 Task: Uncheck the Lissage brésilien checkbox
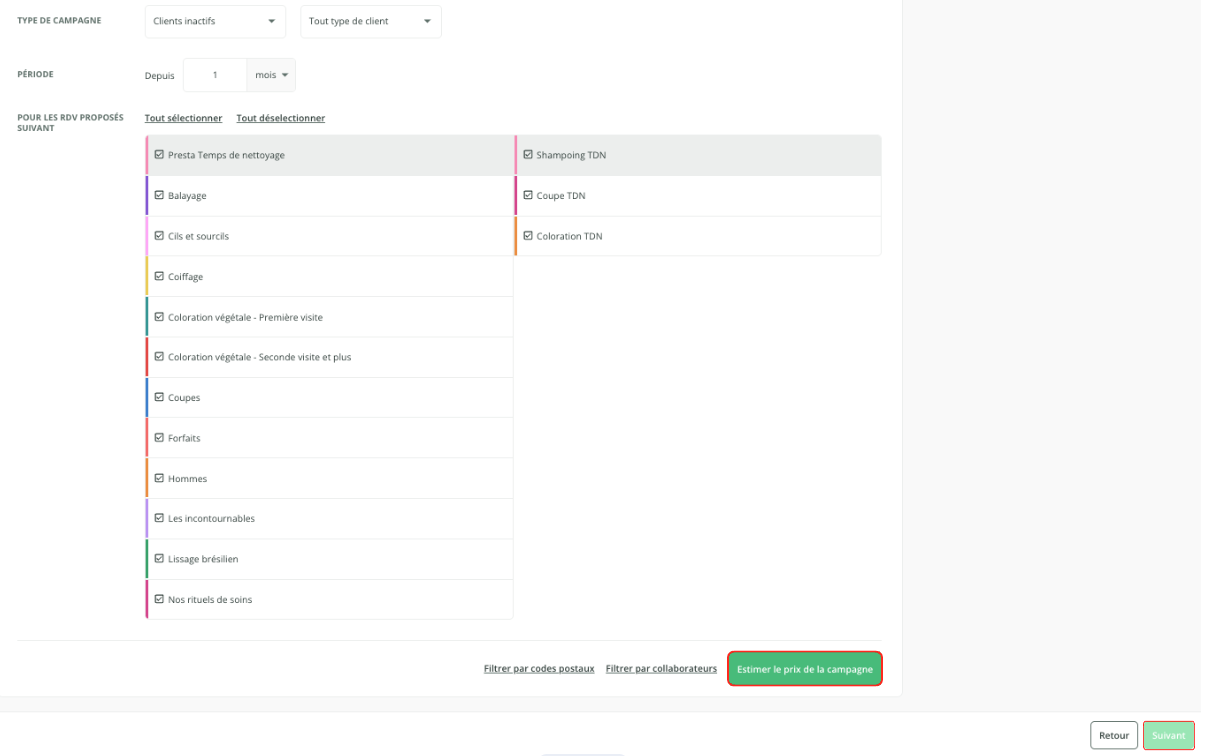tap(159, 559)
